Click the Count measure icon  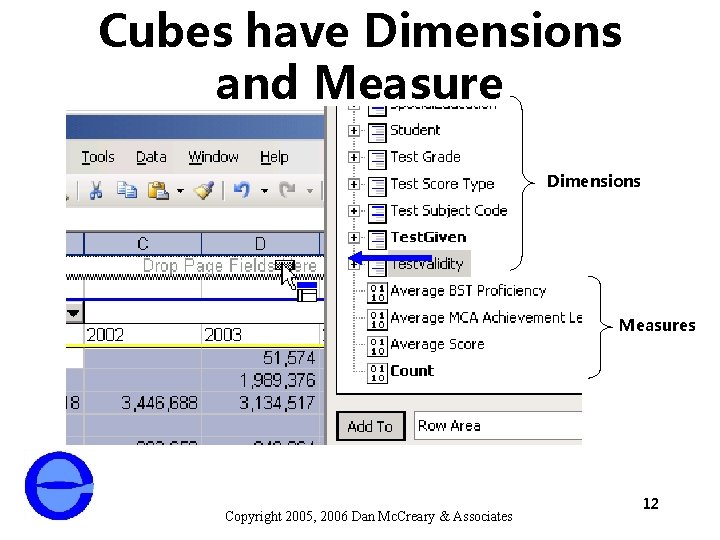[x=377, y=373]
